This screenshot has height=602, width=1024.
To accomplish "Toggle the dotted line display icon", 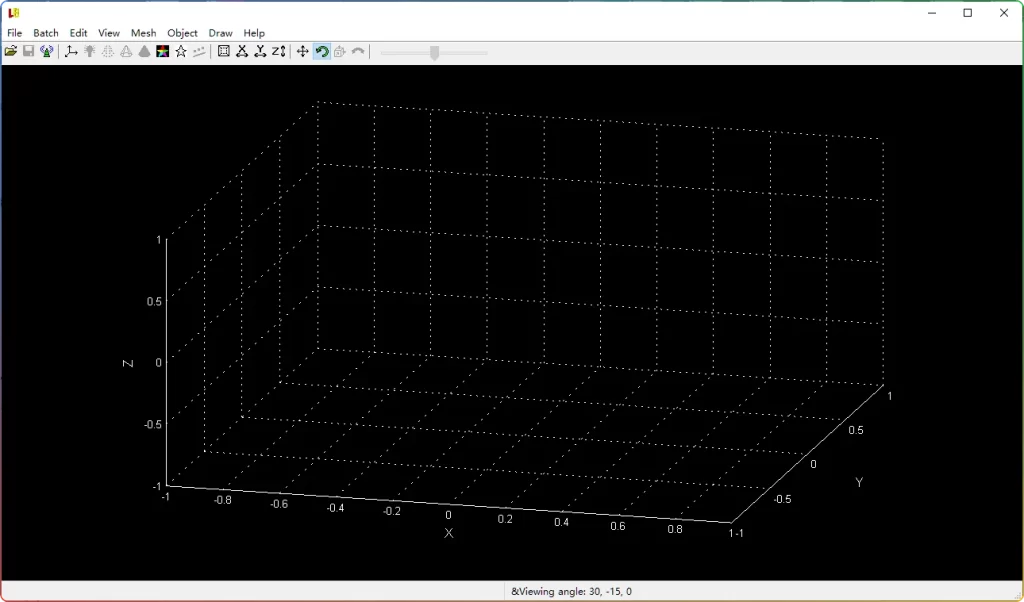I will pyautogui.click(x=199, y=51).
